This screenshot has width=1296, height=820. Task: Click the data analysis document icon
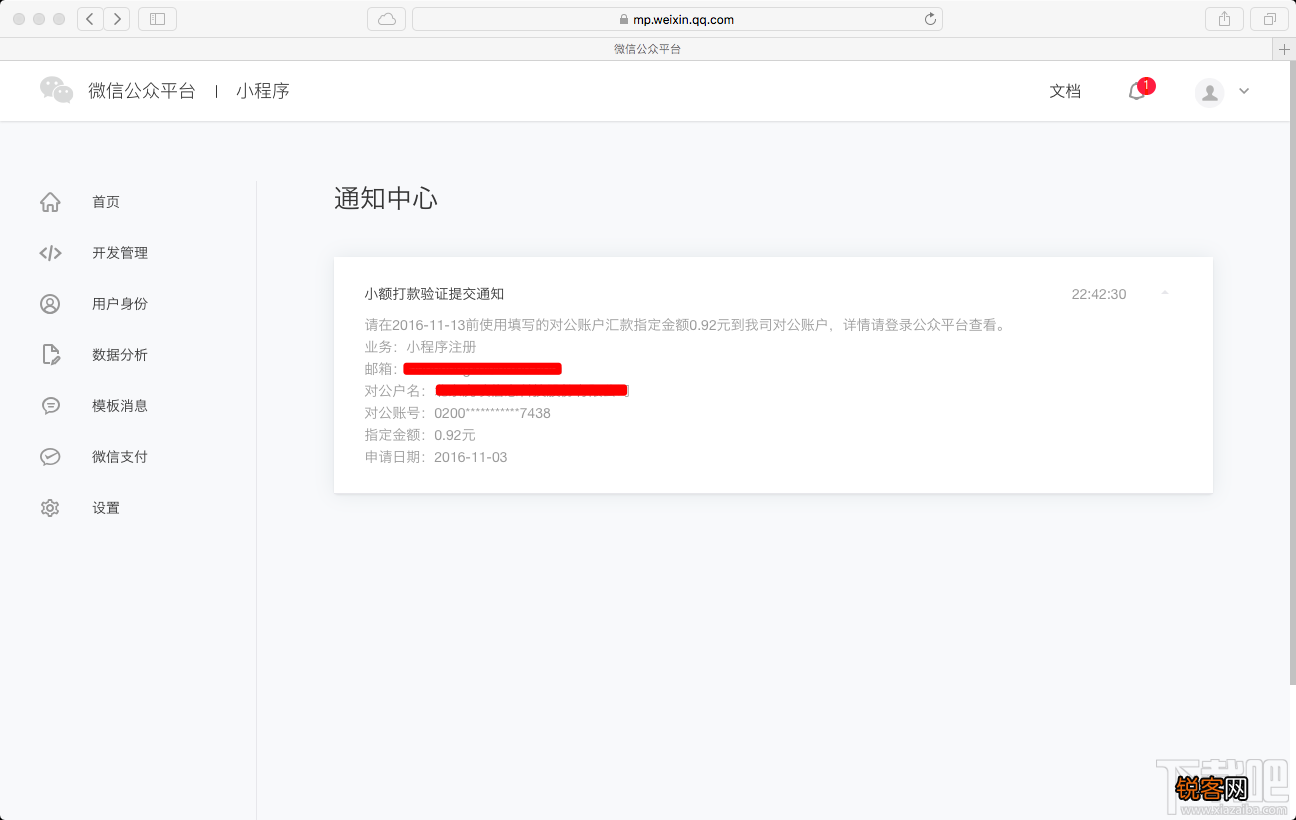[50, 355]
